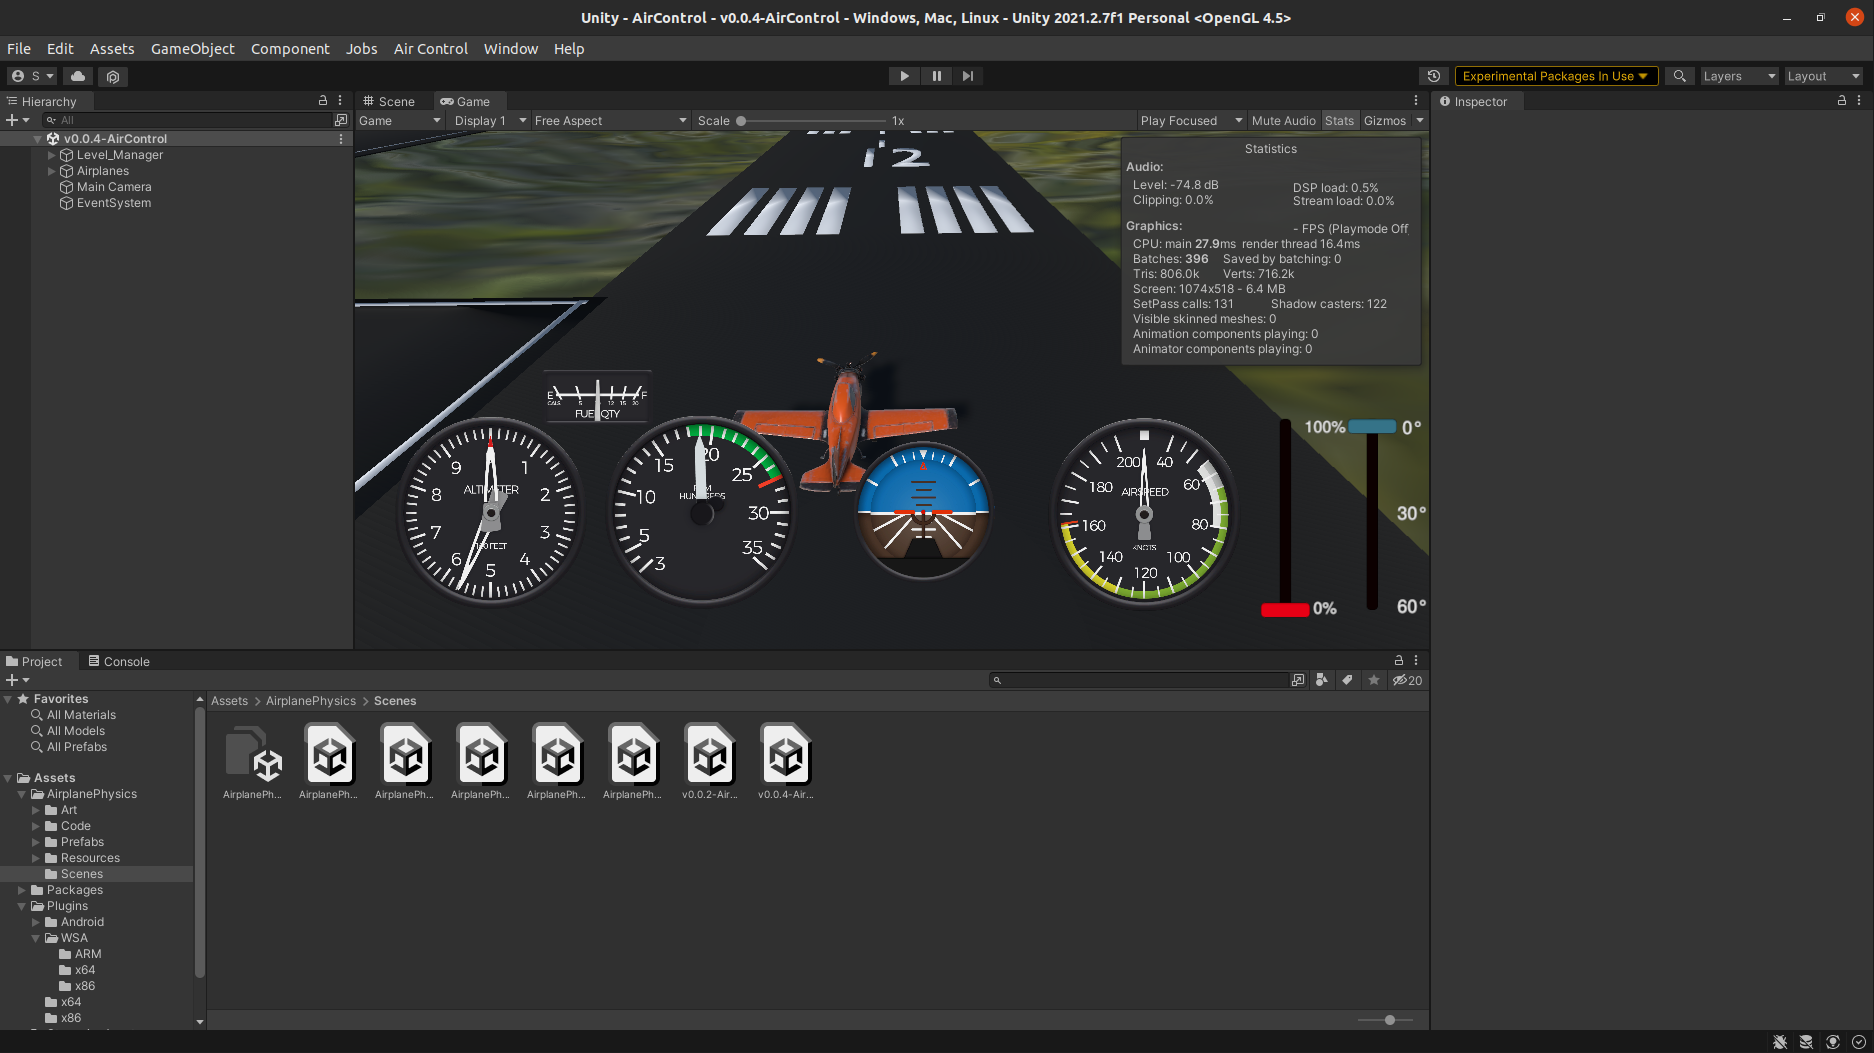The image size is (1874, 1053).
Task: Click the Game view Scale slider handle
Action: 741,121
